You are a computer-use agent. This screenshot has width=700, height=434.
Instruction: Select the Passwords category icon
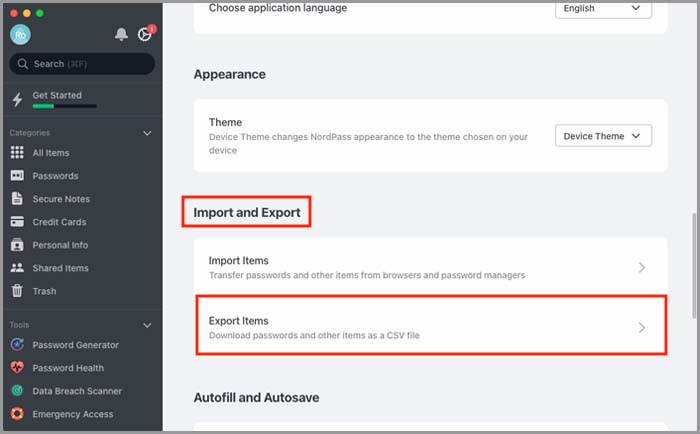17,175
